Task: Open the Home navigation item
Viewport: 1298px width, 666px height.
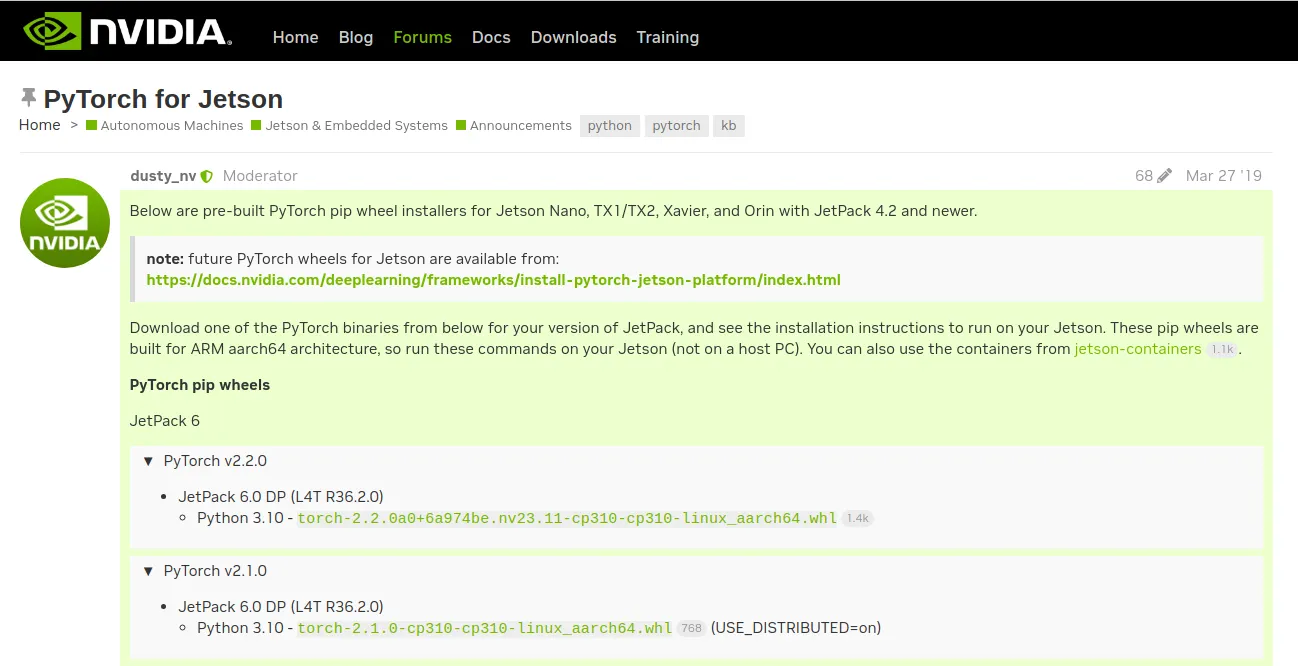Action: pyautogui.click(x=295, y=37)
